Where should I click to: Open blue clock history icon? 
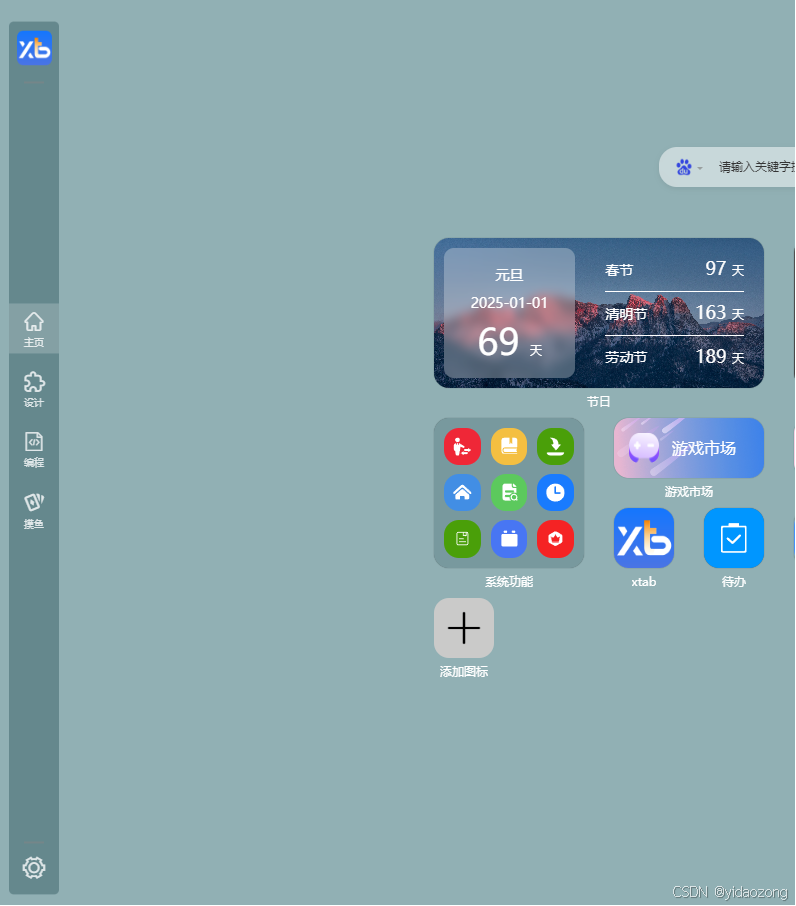(555, 492)
